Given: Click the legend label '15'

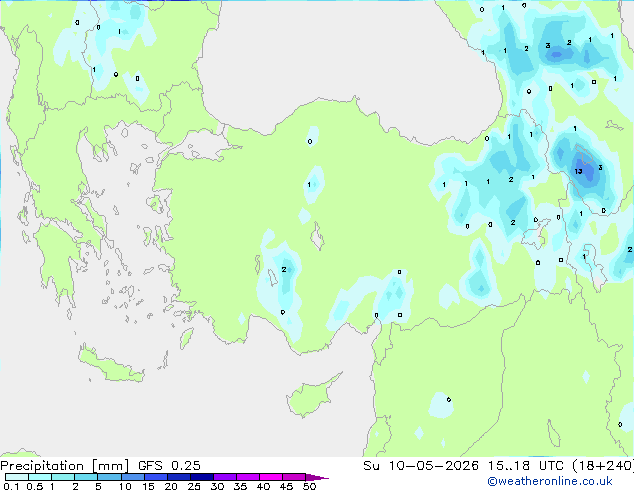Looking at the screenshot, I should click(x=148, y=486).
